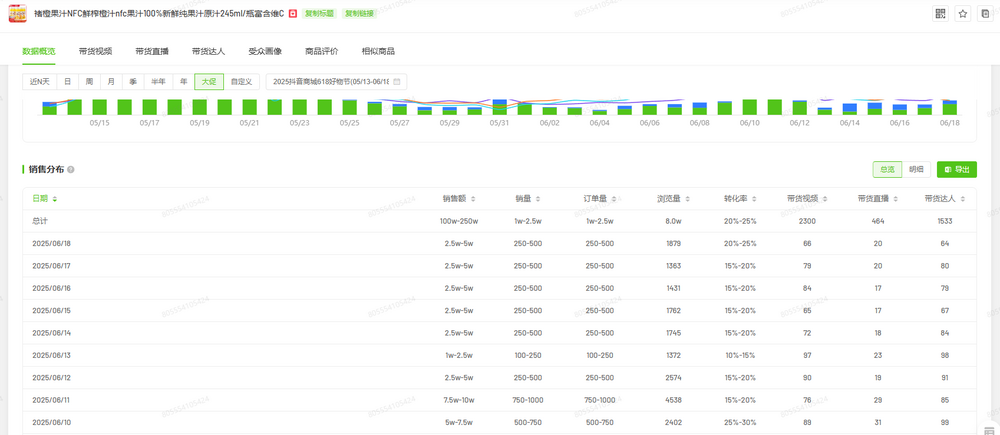This screenshot has width=1000, height=435.
Task: Select the 总览 view toggle
Action: click(886, 170)
